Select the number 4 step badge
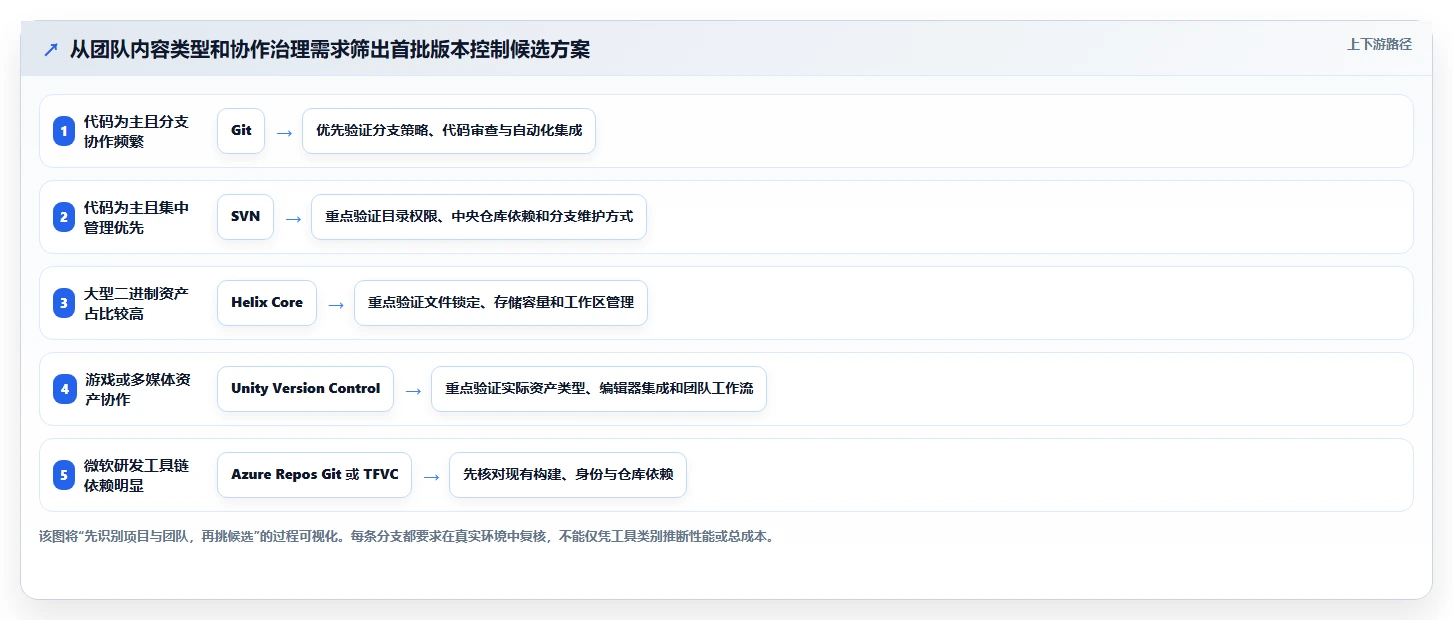The height and width of the screenshot is (620, 1453). pyautogui.click(x=64, y=389)
